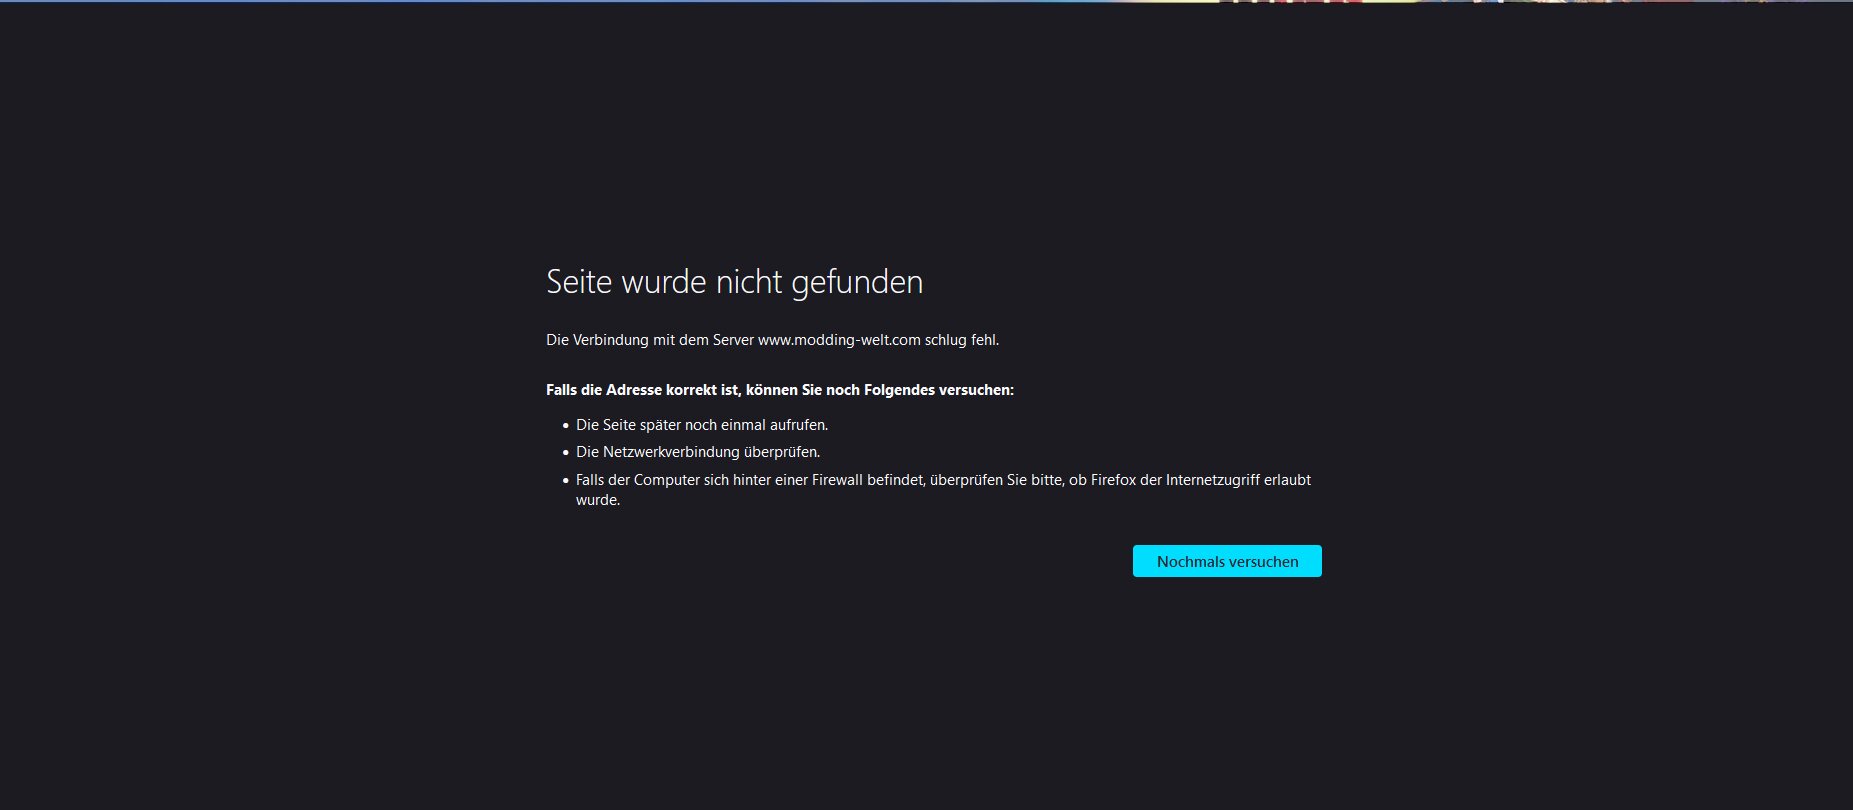Screen dimensions: 1853x810
Task: Click the word 'Netzwerkverbindung'
Action: click(x=671, y=452)
